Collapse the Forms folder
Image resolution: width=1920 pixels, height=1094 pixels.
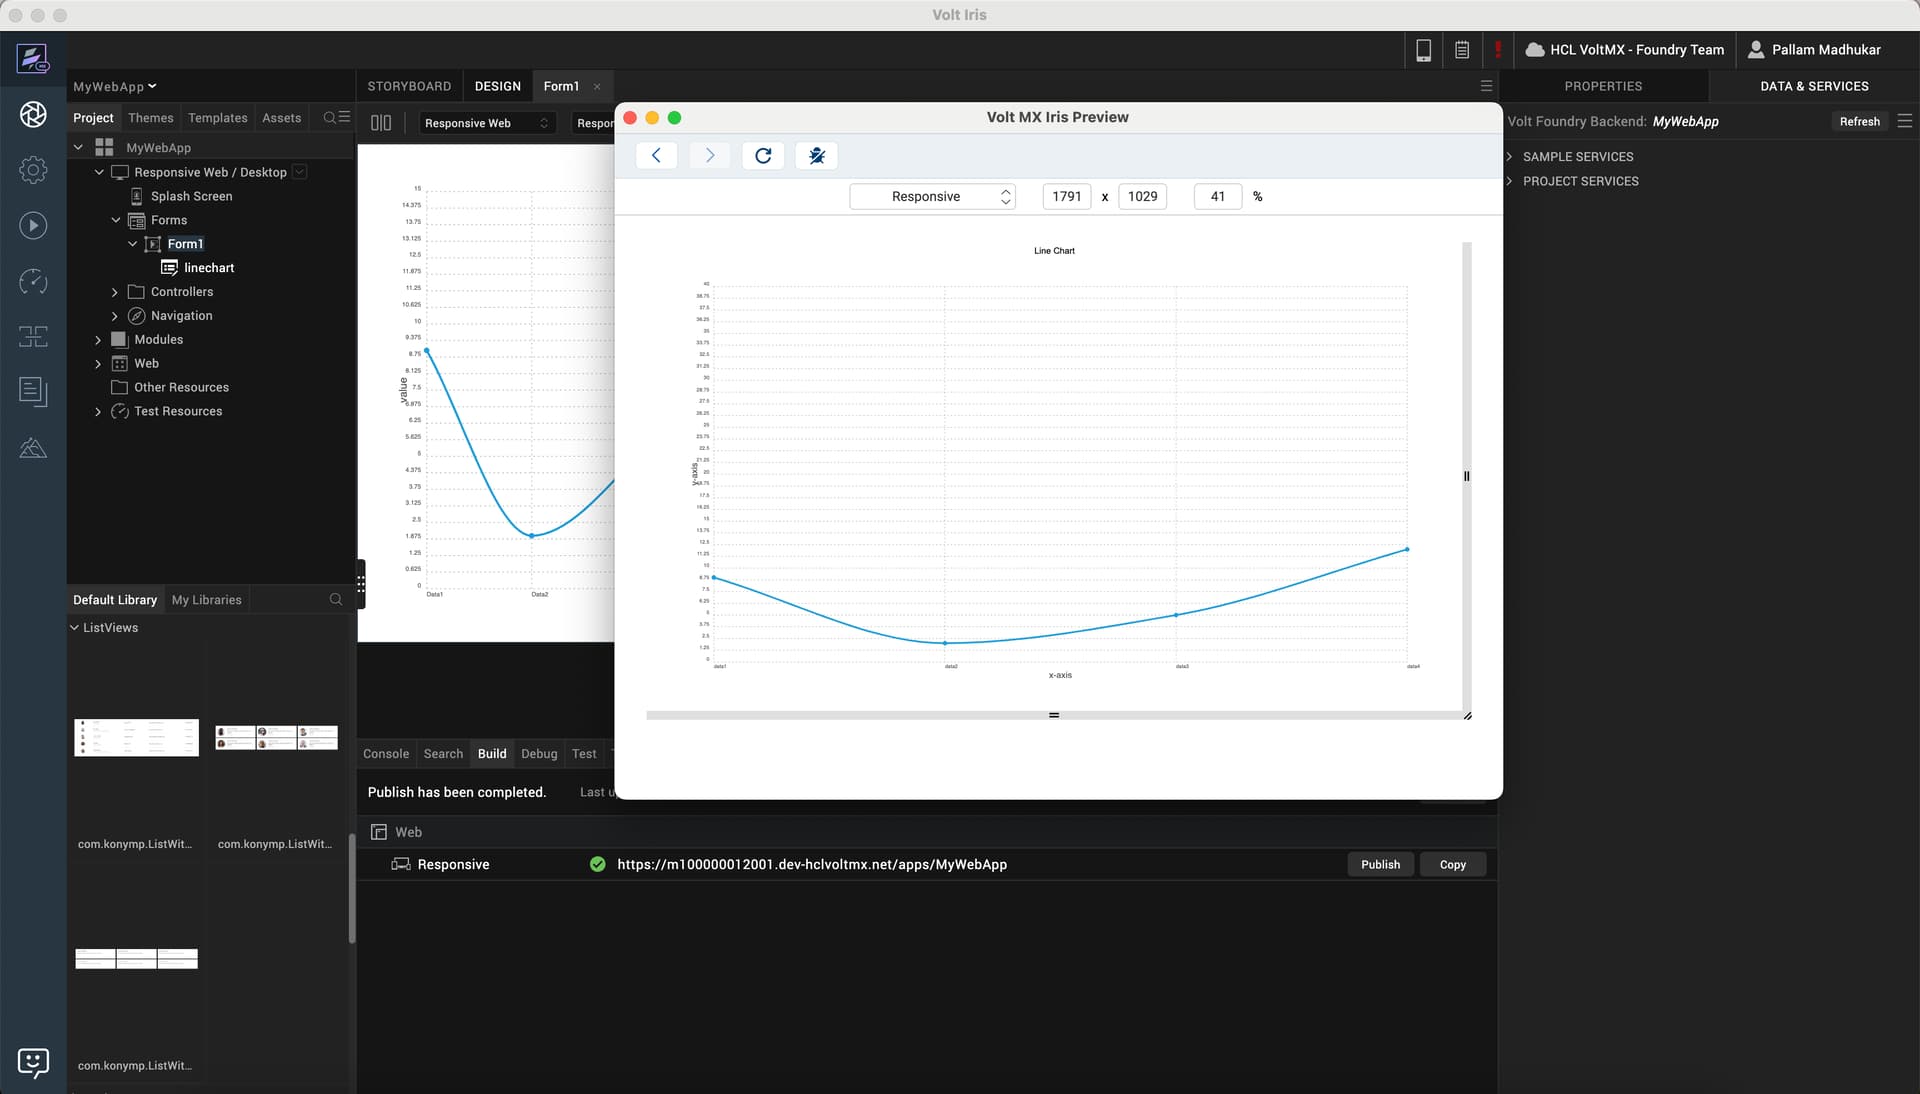point(116,220)
